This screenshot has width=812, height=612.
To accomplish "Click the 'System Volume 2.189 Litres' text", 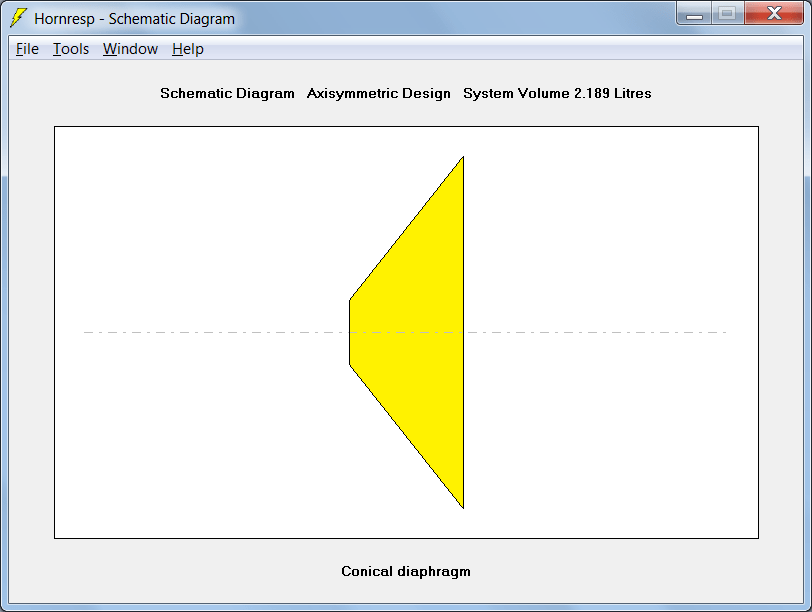I will (557, 93).
